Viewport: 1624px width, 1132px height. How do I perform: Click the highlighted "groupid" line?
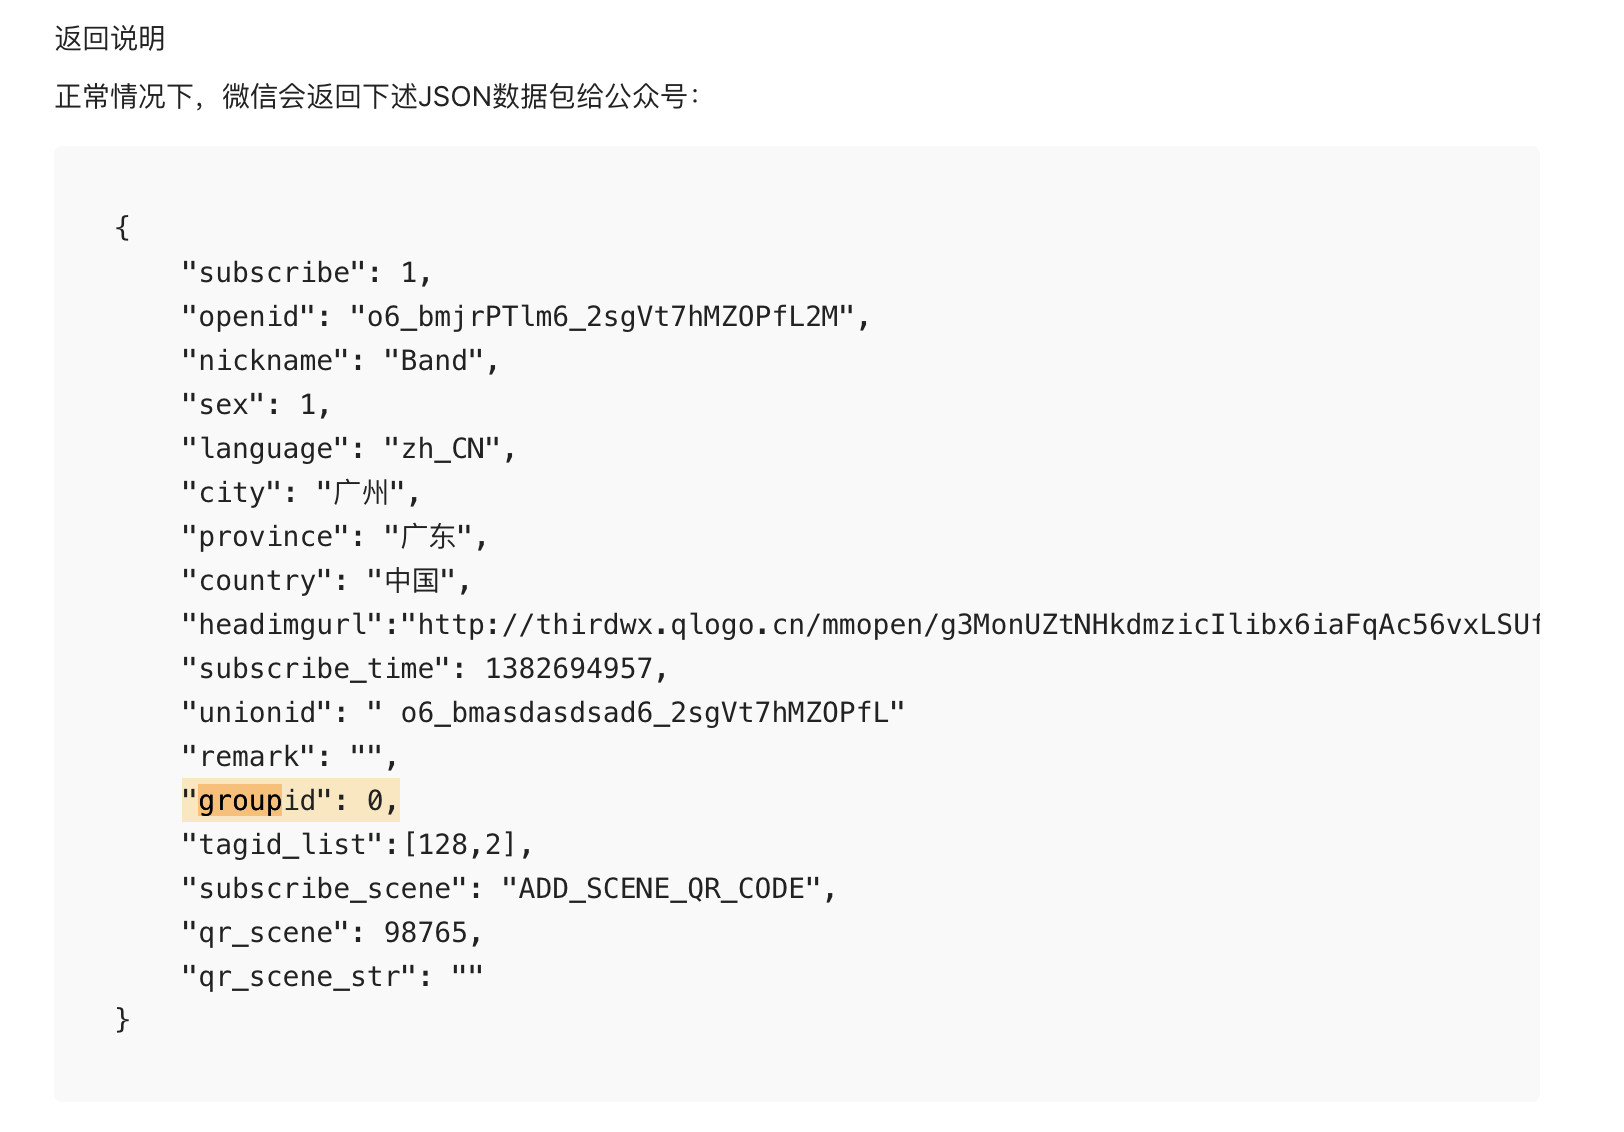[290, 800]
